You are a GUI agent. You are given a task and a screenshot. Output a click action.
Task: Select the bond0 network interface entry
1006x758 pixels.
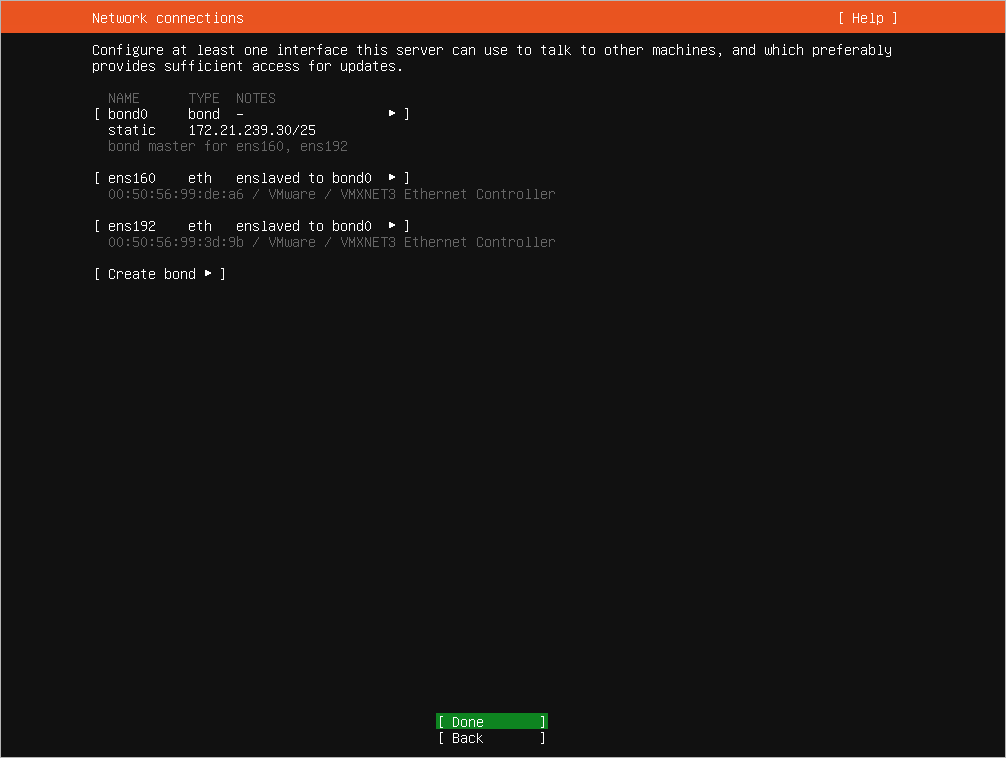(128, 113)
